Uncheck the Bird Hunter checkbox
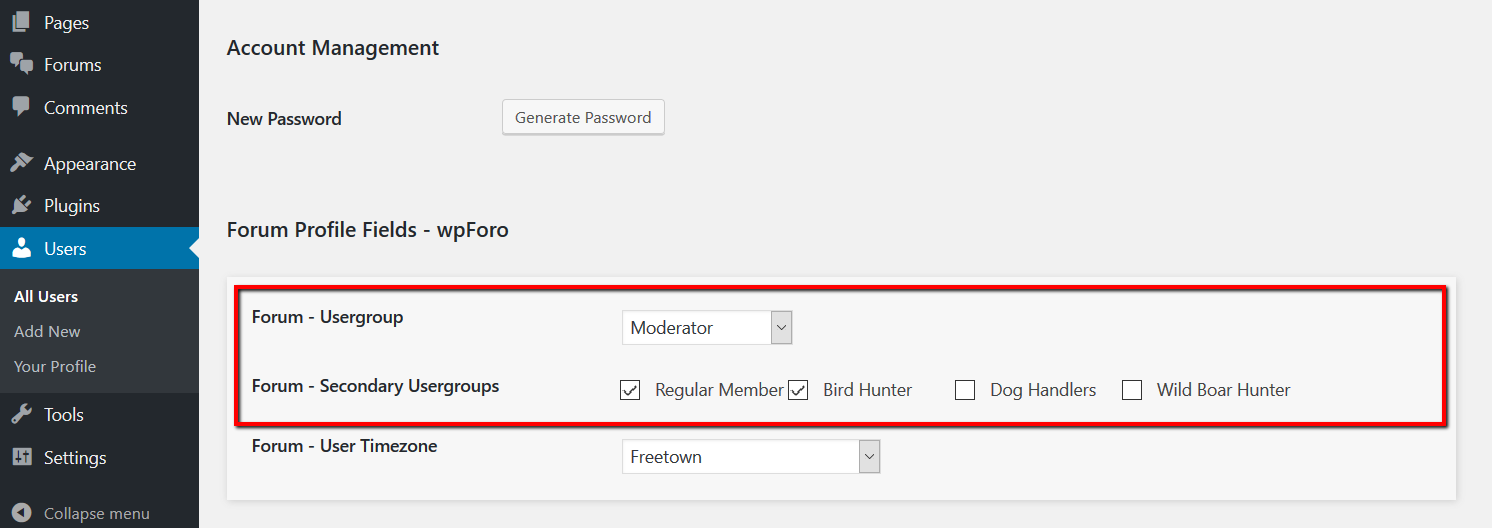Image resolution: width=1492 pixels, height=528 pixels. click(x=798, y=390)
